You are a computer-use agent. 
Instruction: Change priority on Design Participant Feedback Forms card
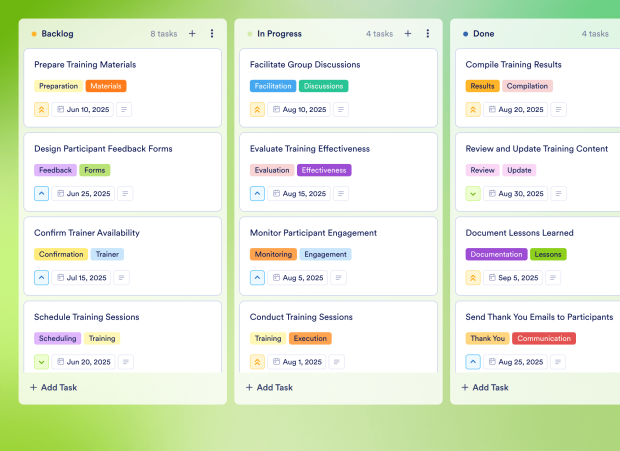pos(42,193)
